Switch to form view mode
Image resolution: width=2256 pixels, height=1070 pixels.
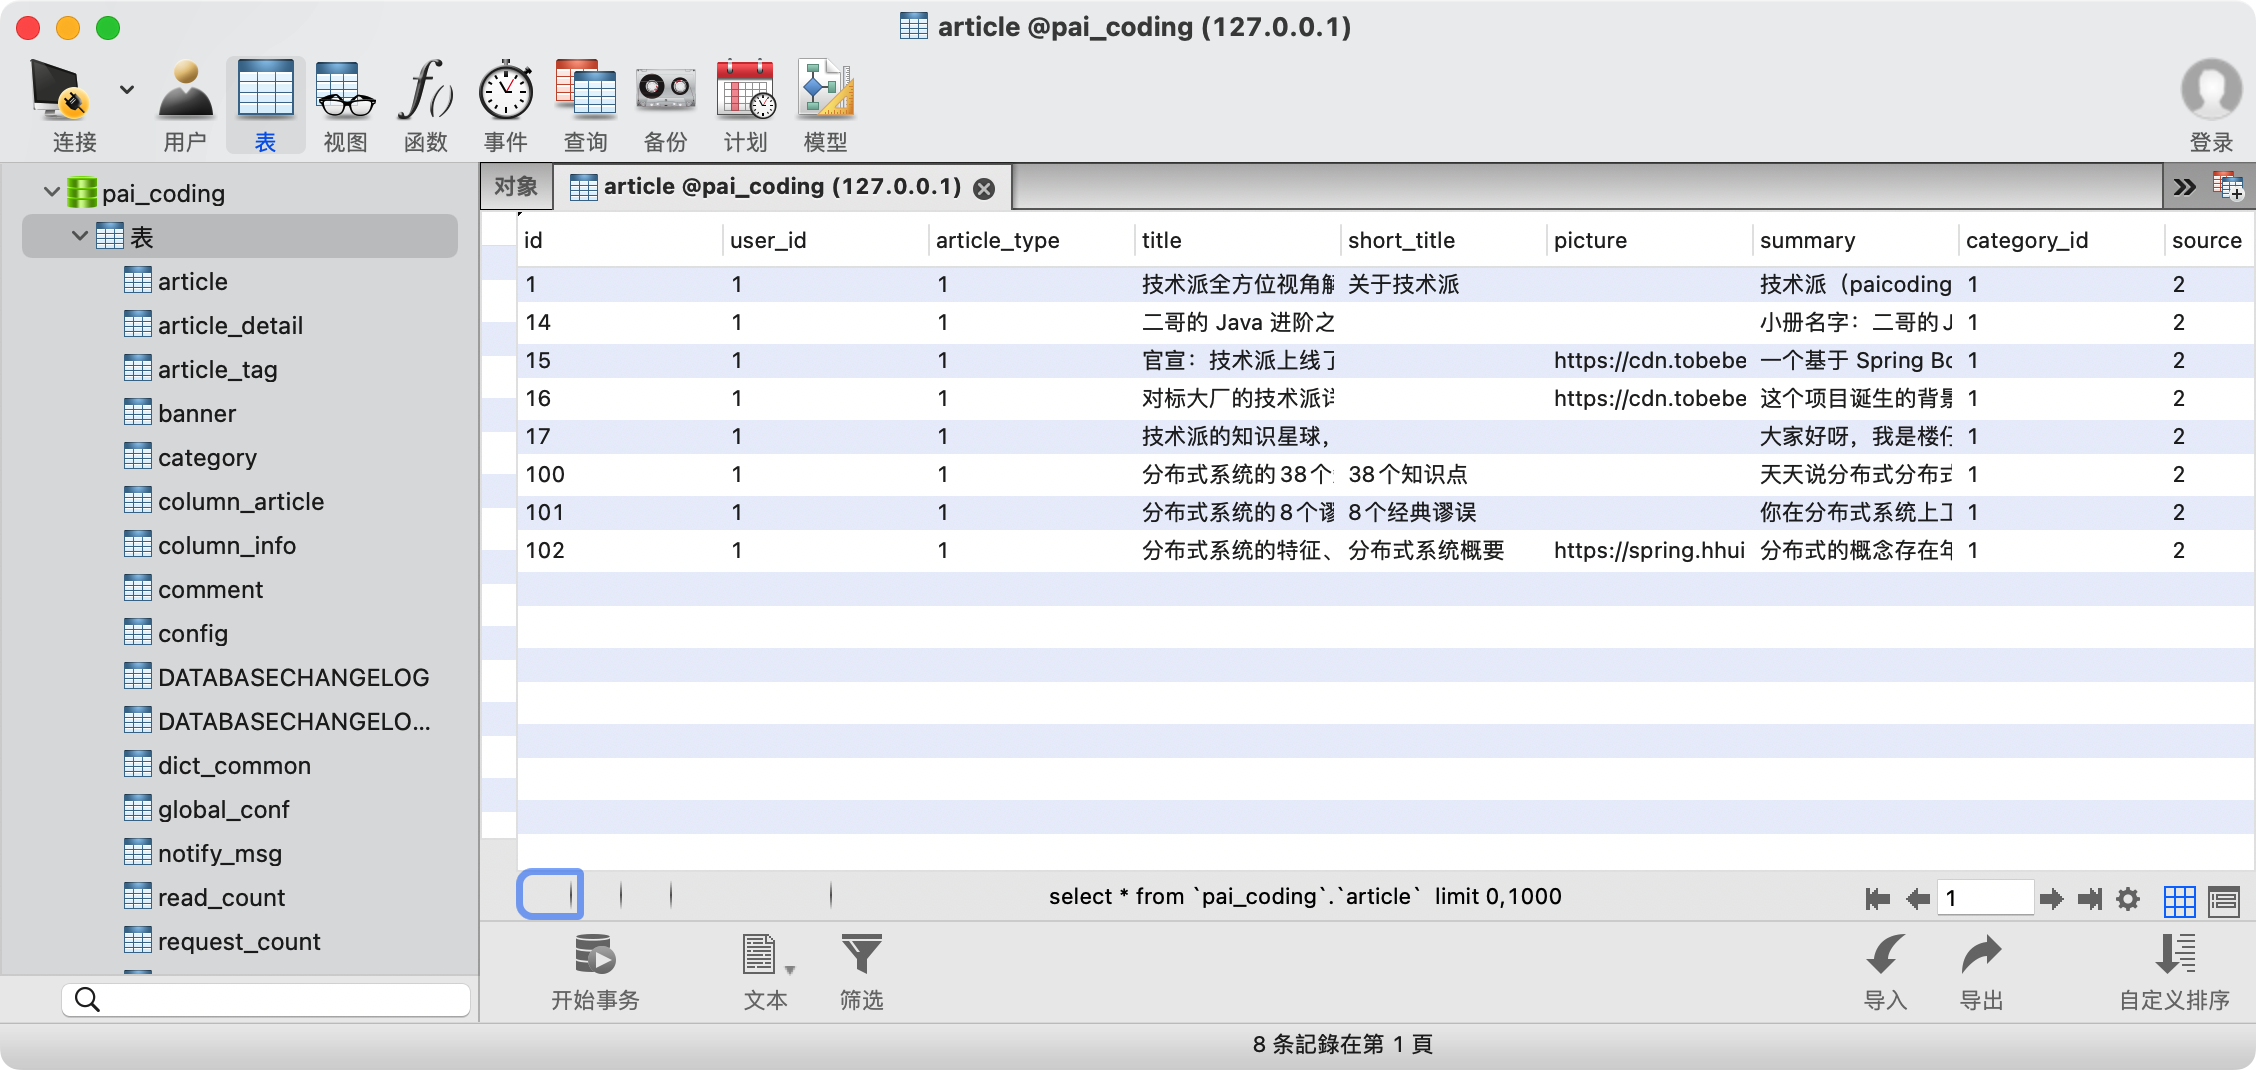(2223, 900)
